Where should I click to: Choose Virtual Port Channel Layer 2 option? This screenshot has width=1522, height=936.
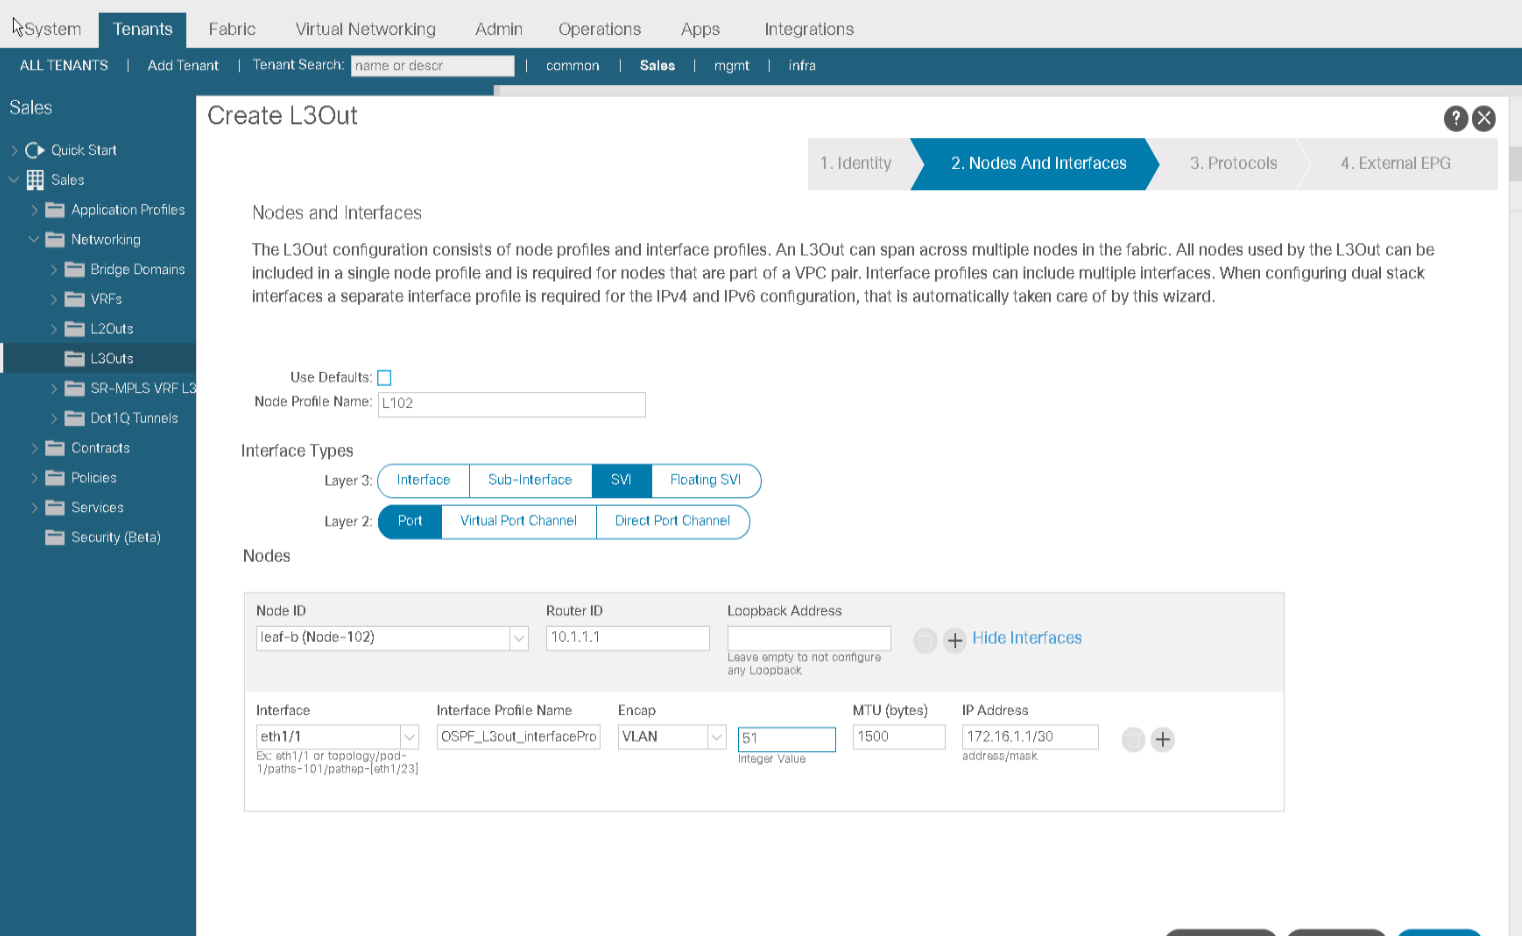(x=518, y=521)
